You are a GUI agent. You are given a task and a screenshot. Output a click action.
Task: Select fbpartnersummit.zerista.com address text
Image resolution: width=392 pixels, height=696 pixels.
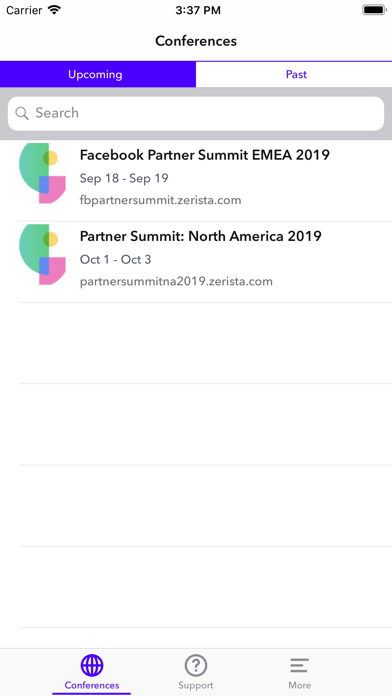pos(160,200)
